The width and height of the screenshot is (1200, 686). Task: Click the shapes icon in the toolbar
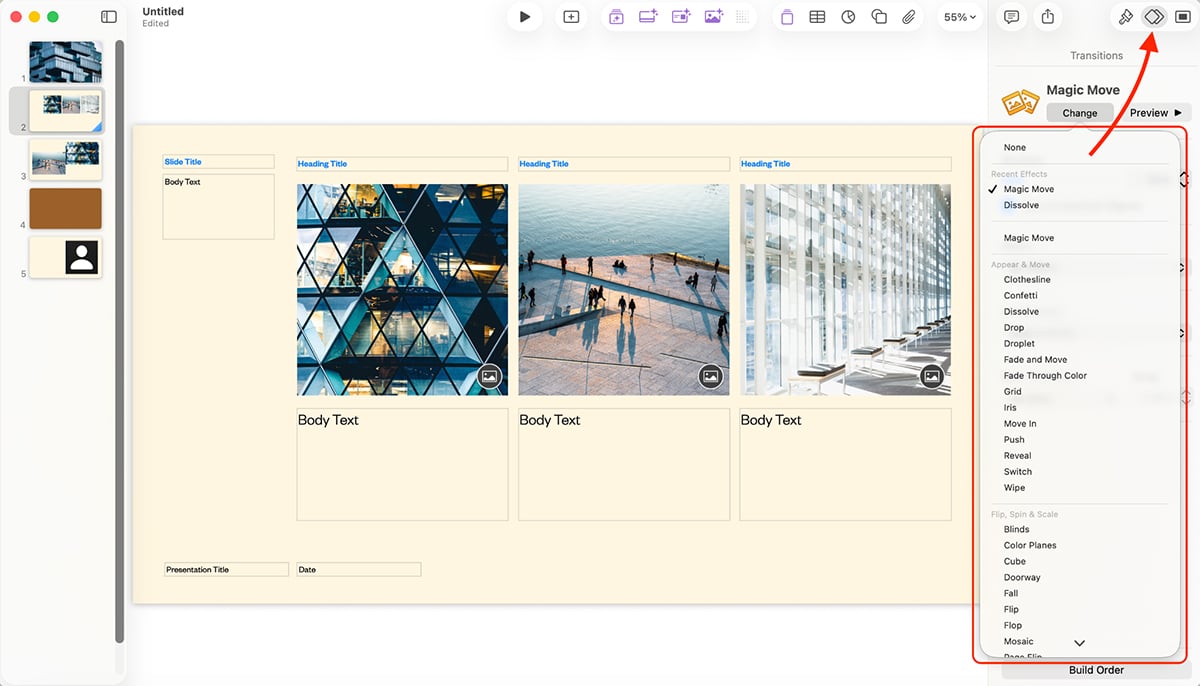pos(879,16)
